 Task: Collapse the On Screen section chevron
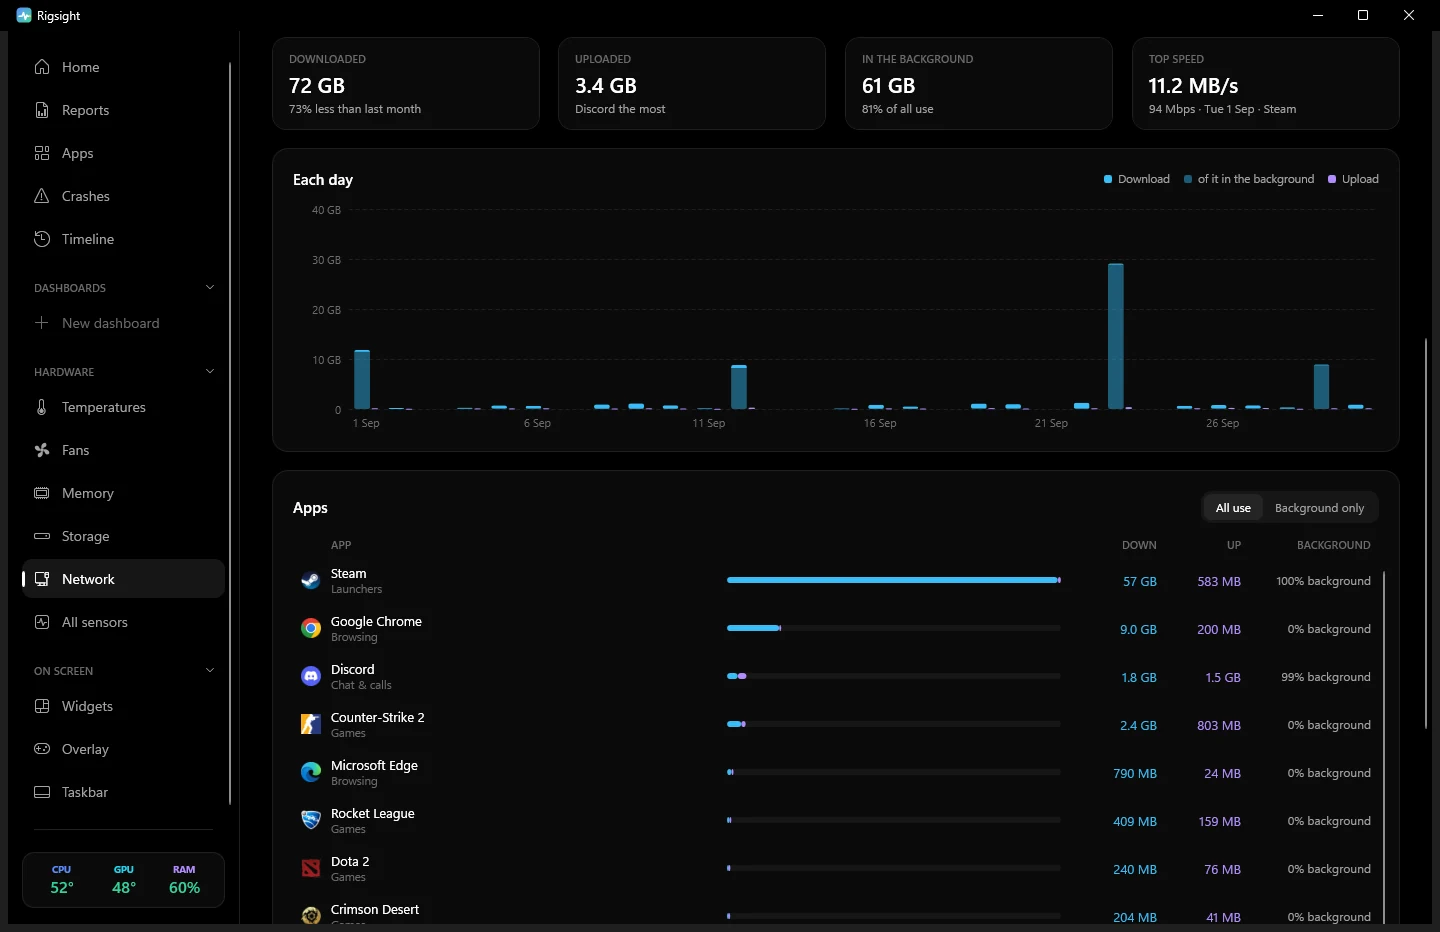210,670
